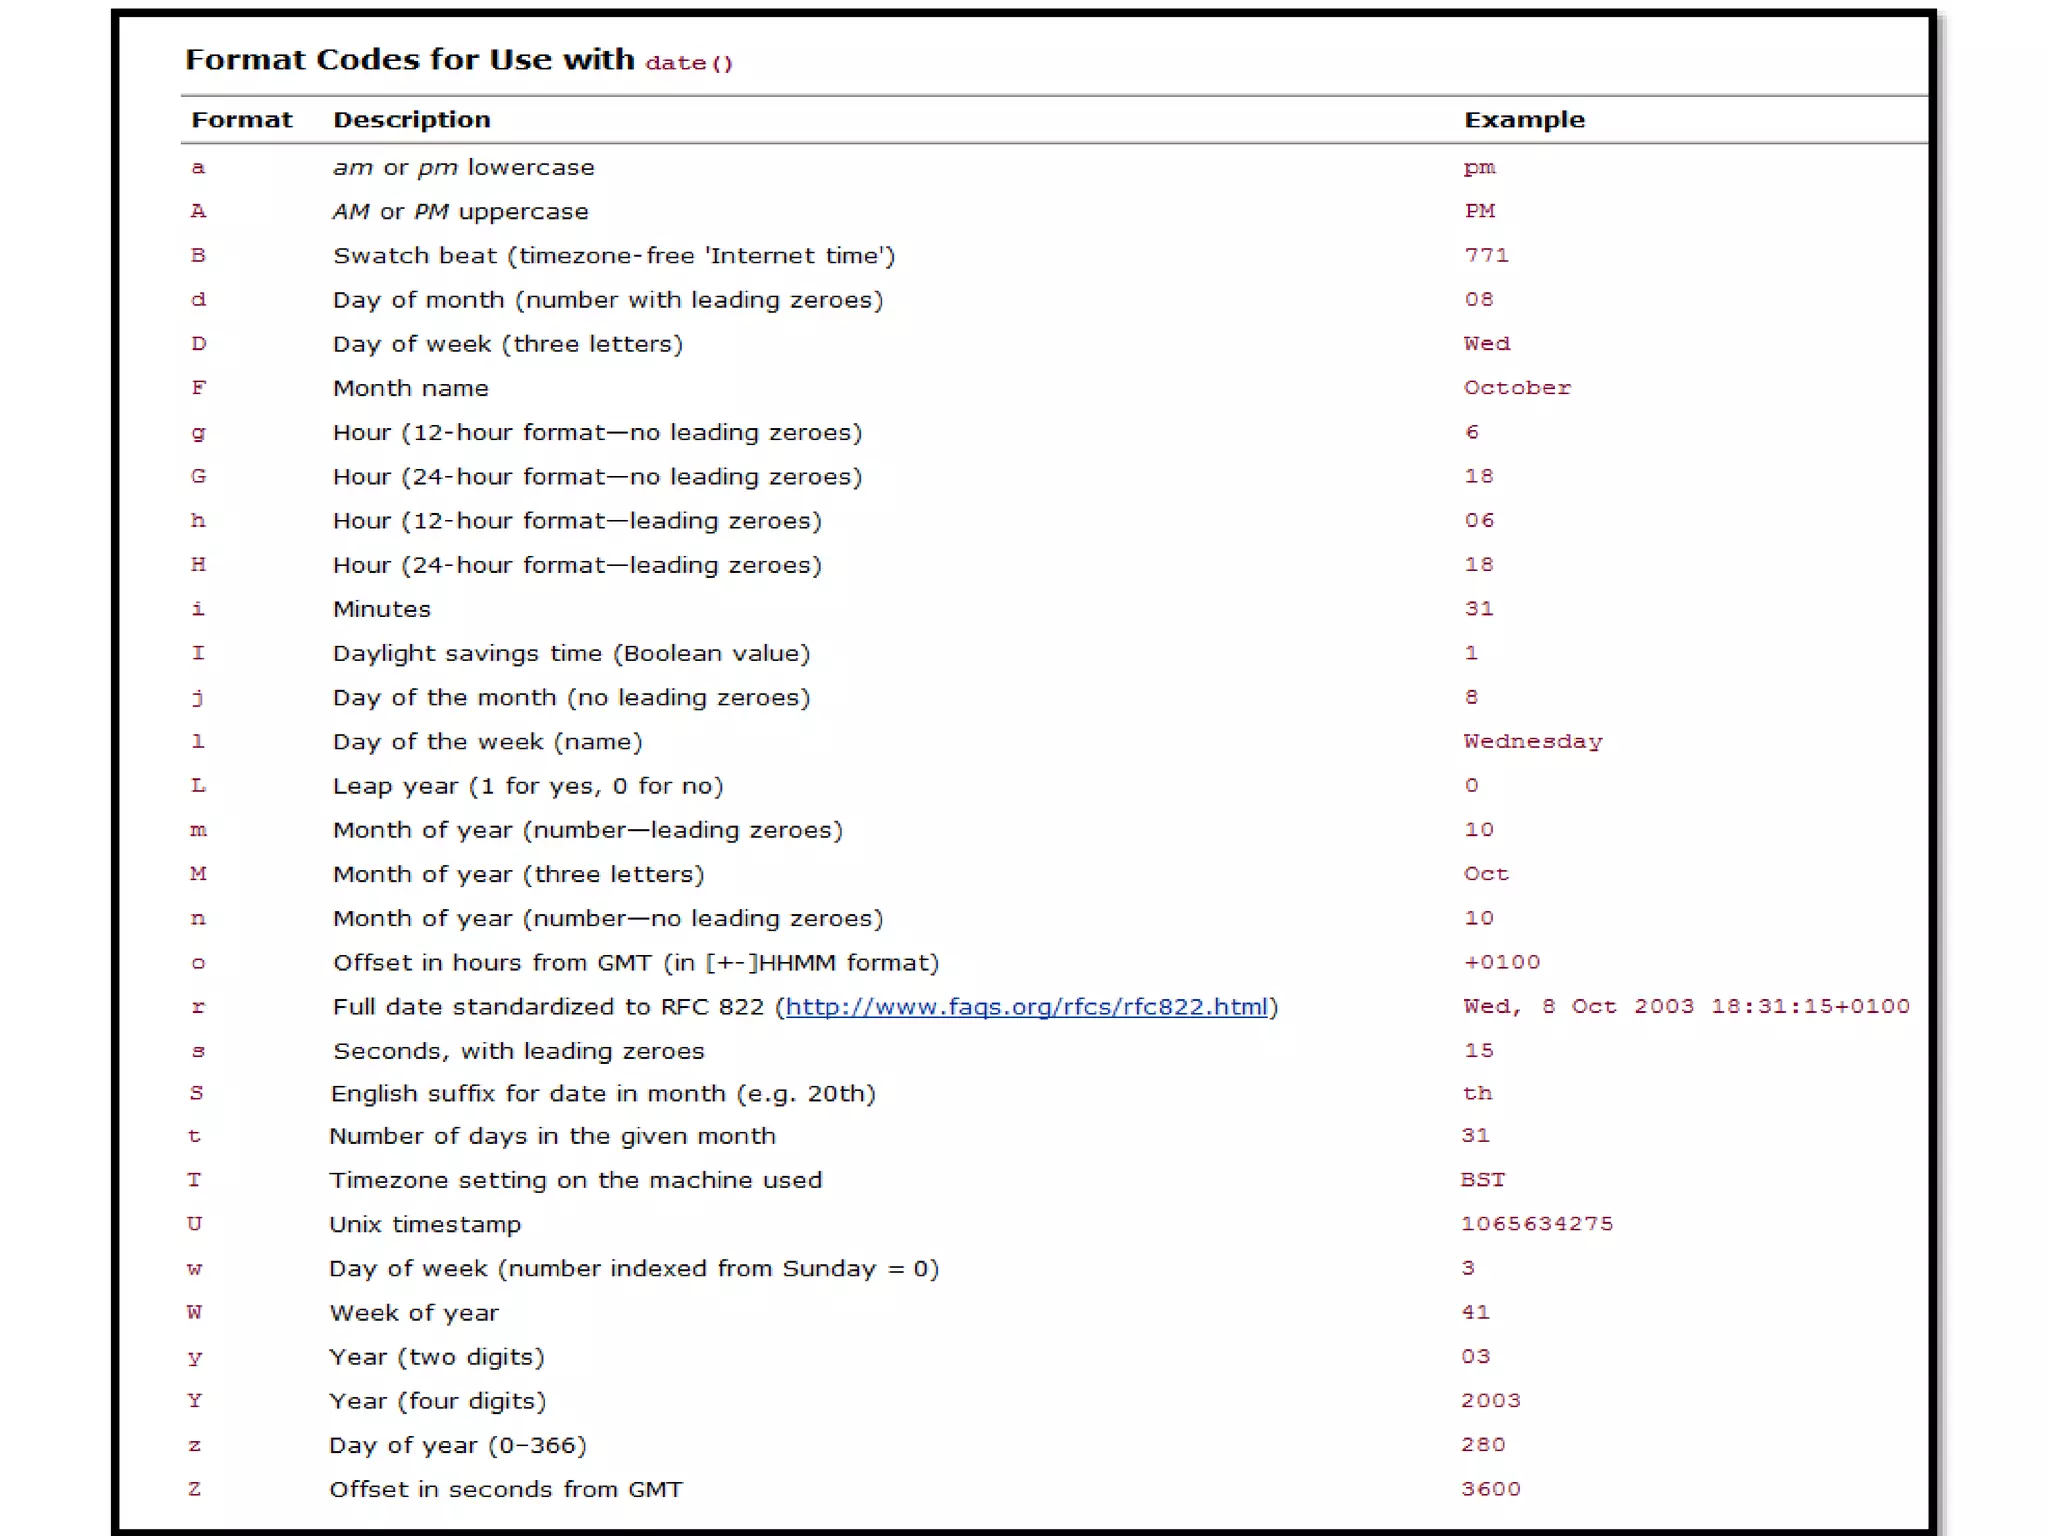Click format code 'U' for Unix timestamp
This screenshot has width=2048, height=1536.
pos(194,1224)
